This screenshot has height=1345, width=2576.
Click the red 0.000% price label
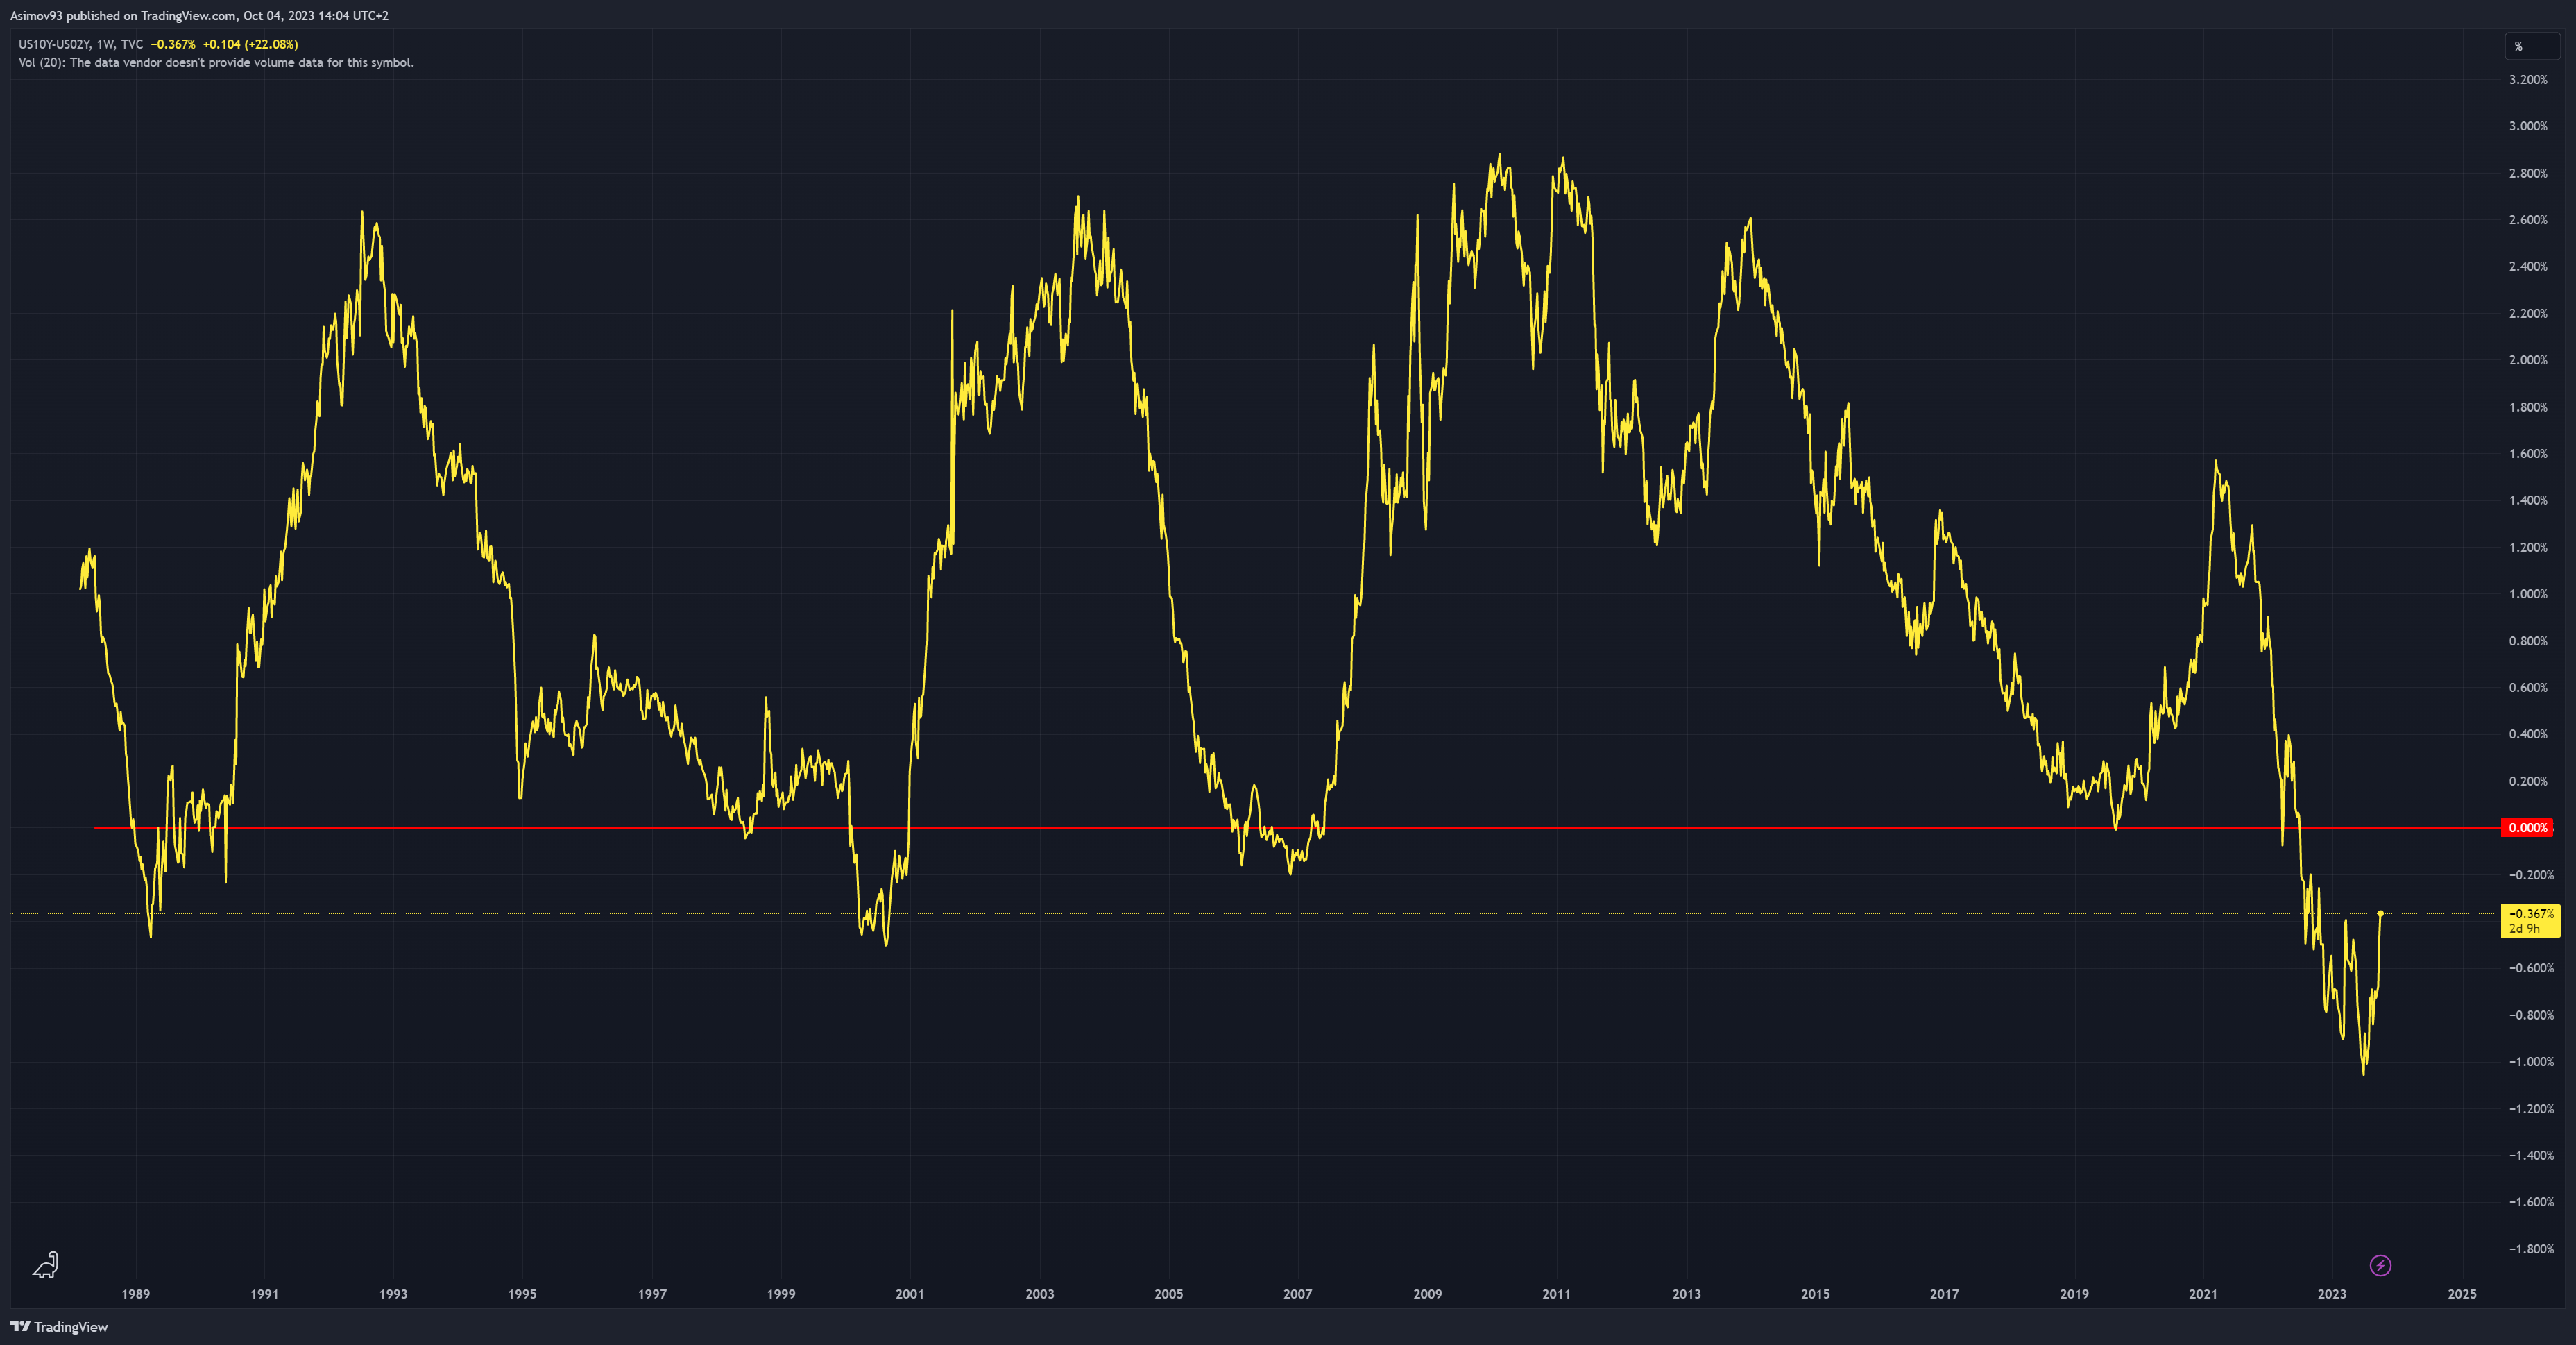[2527, 828]
